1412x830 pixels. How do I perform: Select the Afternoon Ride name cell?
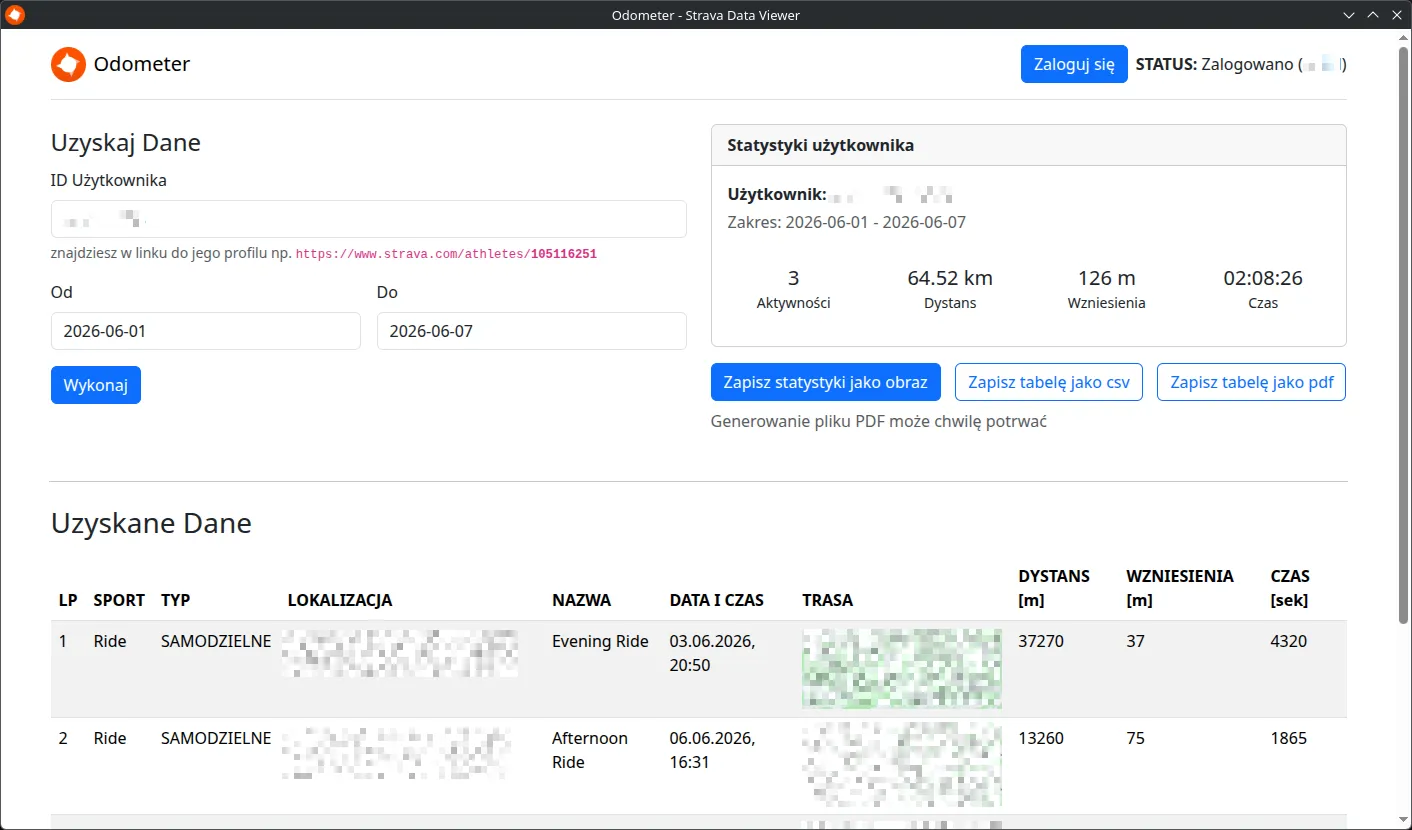pos(590,750)
